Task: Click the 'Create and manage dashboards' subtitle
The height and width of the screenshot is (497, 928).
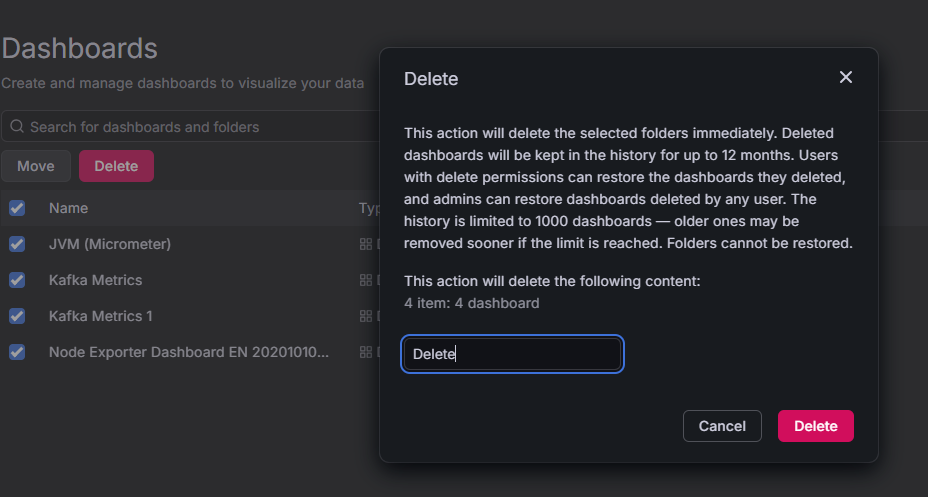Action: point(182,83)
